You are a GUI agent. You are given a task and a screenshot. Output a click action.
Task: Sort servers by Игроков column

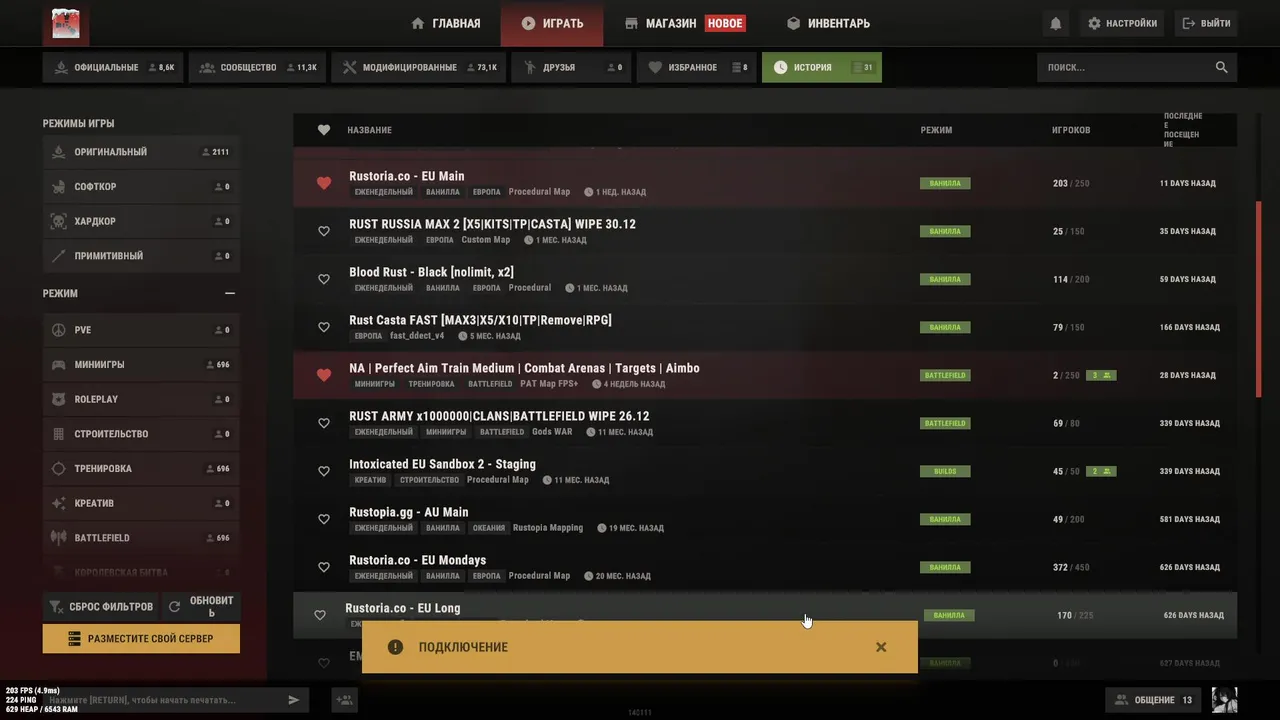pos(1071,130)
